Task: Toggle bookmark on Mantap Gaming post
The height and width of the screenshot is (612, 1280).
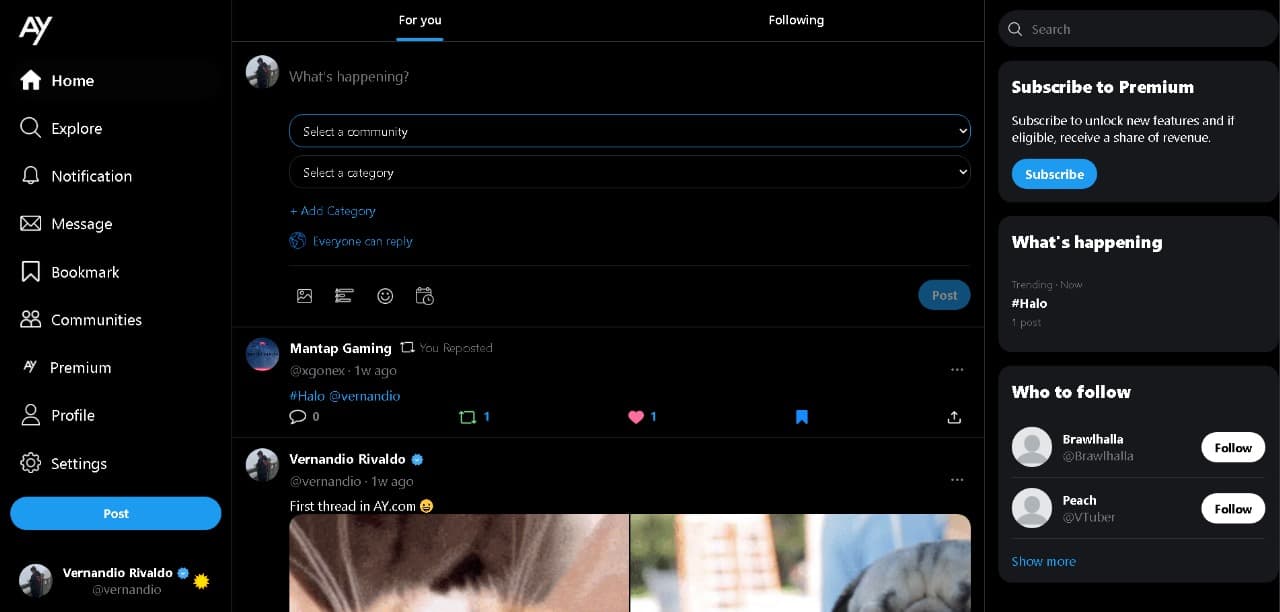Action: tap(802, 417)
